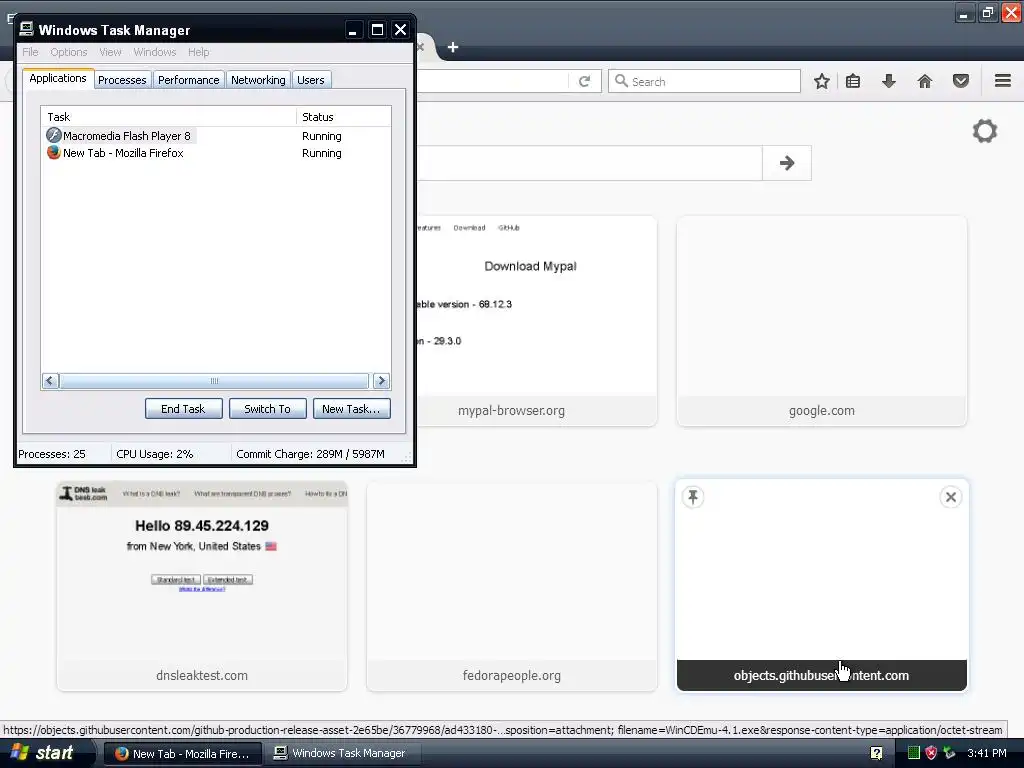Open the google.com tile
The height and width of the screenshot is (768, 1024).
(822, 321)
